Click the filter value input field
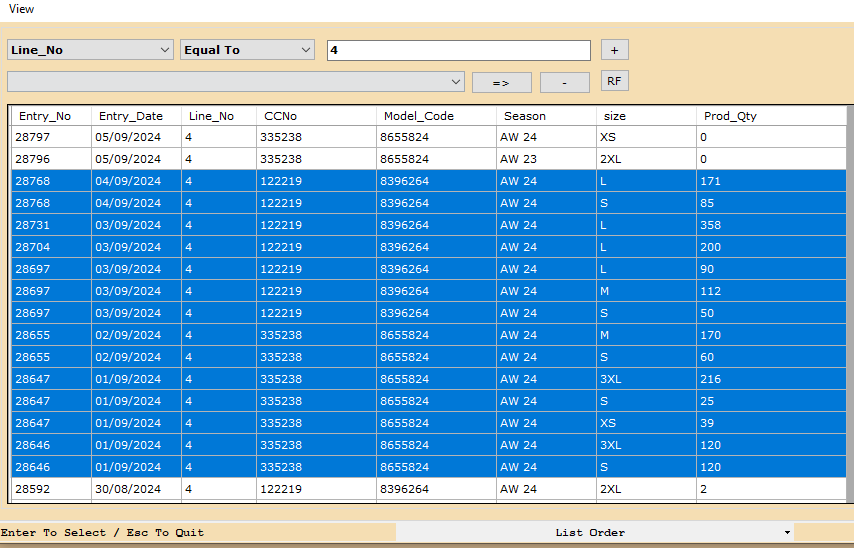Image resolution: width=854 pixels, height=548 pixels. [x=458, y=50]
